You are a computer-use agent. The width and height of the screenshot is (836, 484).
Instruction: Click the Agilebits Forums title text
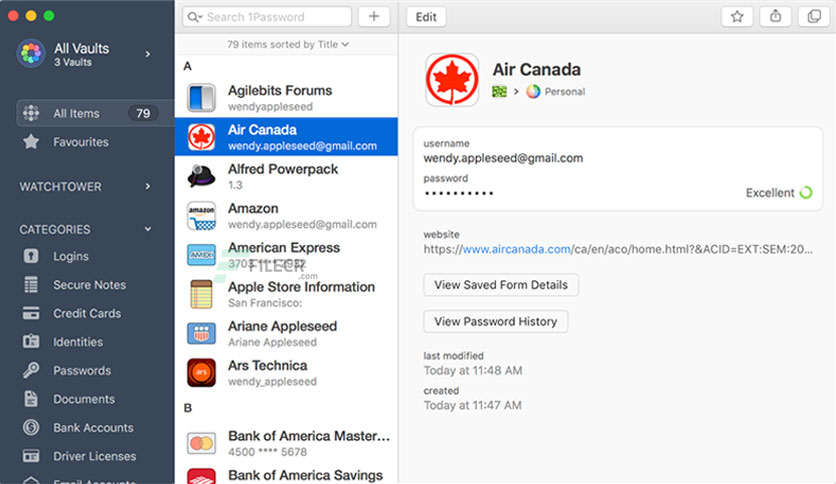(x=280, y=91)
